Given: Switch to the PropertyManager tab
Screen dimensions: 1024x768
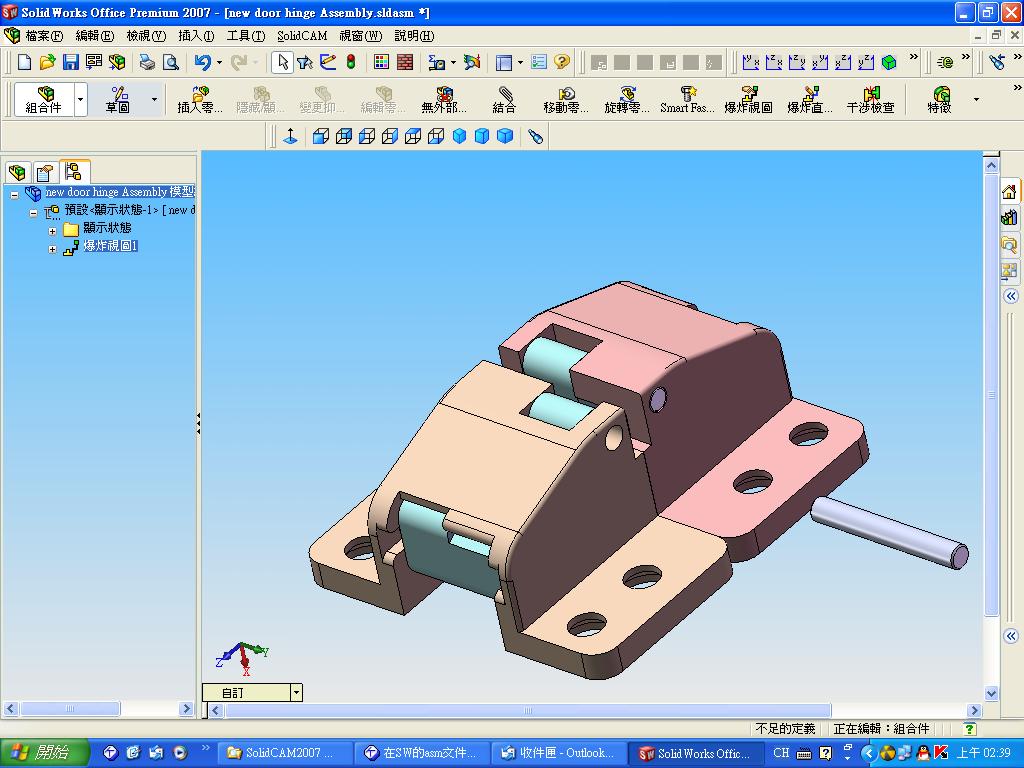Looking at the screenshot, I should [x=45, y=172].
